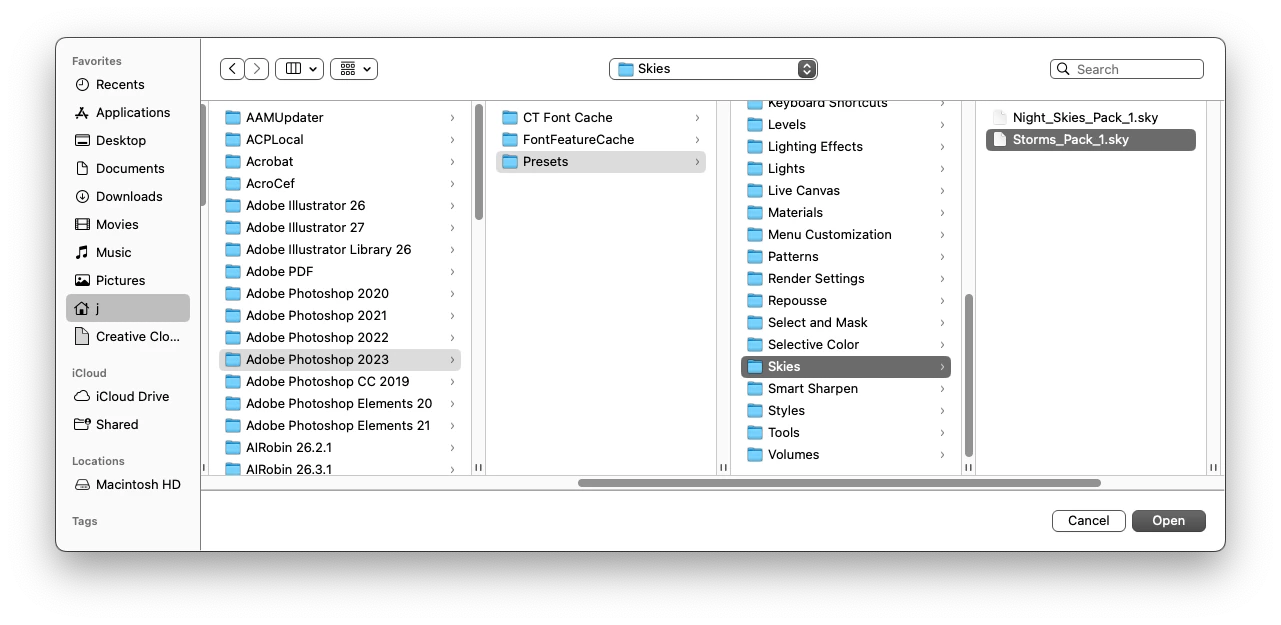Image resolution: width=1281 pixels, height=625 pixels.
Task: Select the Acrobat folder
Action: click(x=340, y=162)
